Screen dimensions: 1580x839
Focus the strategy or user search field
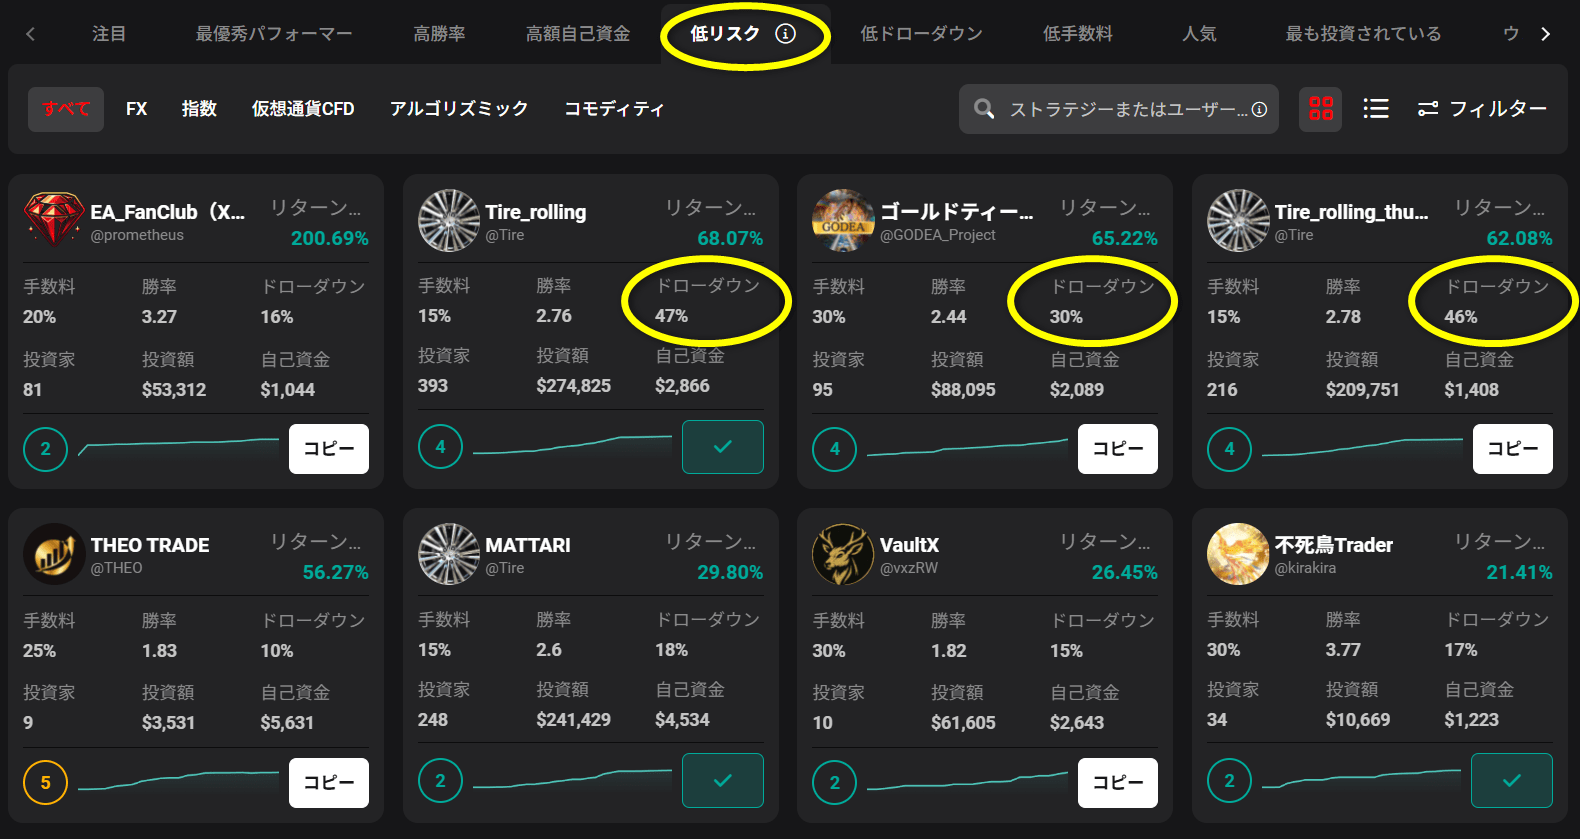pos(1119,109)
